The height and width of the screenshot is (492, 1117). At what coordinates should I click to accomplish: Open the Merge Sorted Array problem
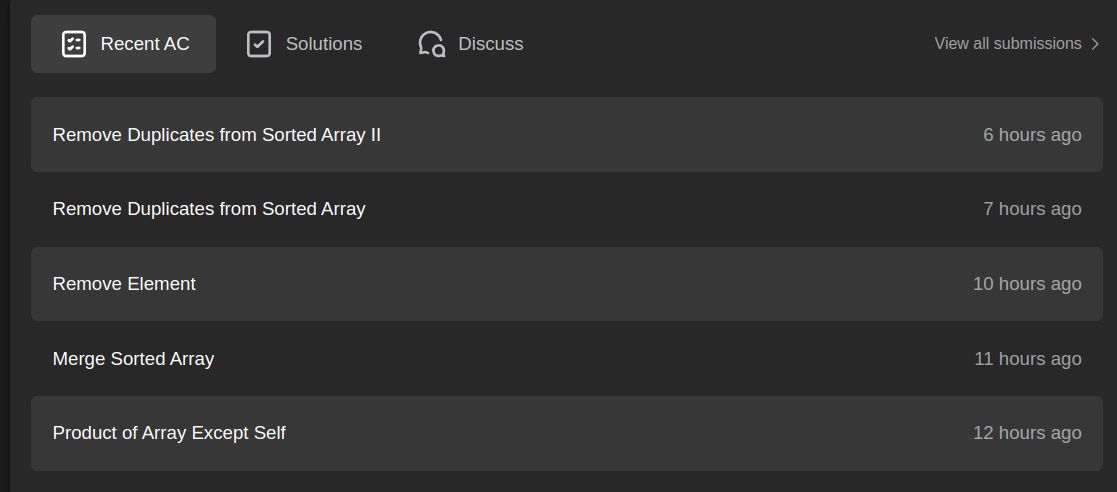[x=133, y=359]
